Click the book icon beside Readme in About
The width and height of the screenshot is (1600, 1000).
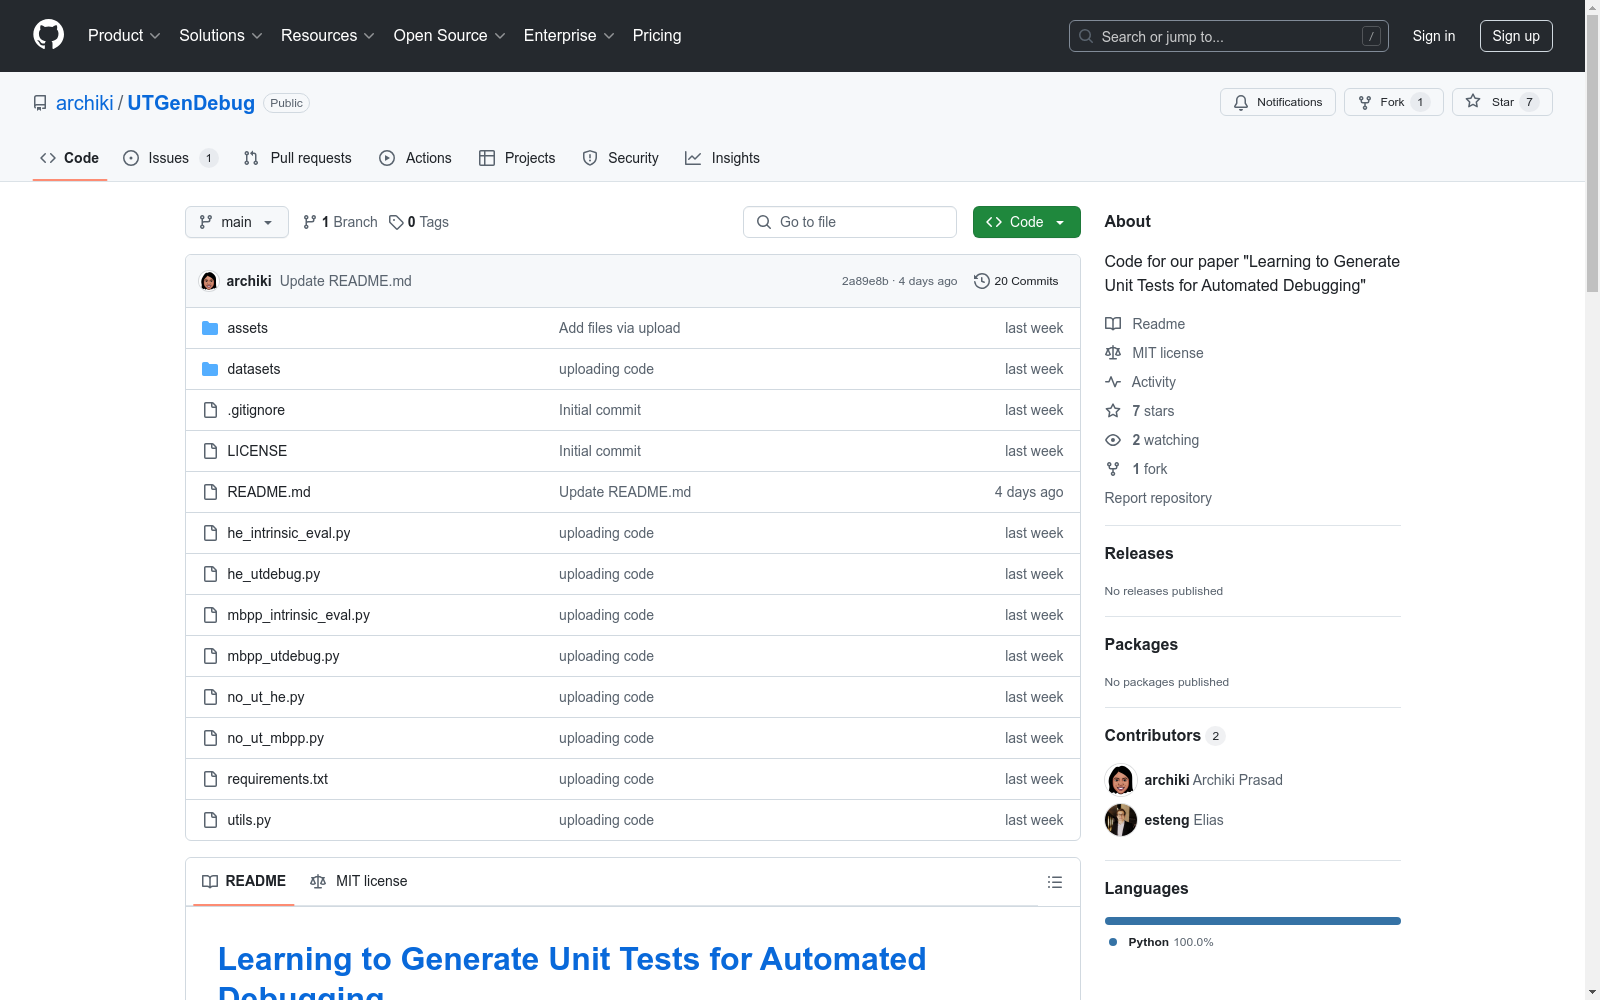[1113, 324]
